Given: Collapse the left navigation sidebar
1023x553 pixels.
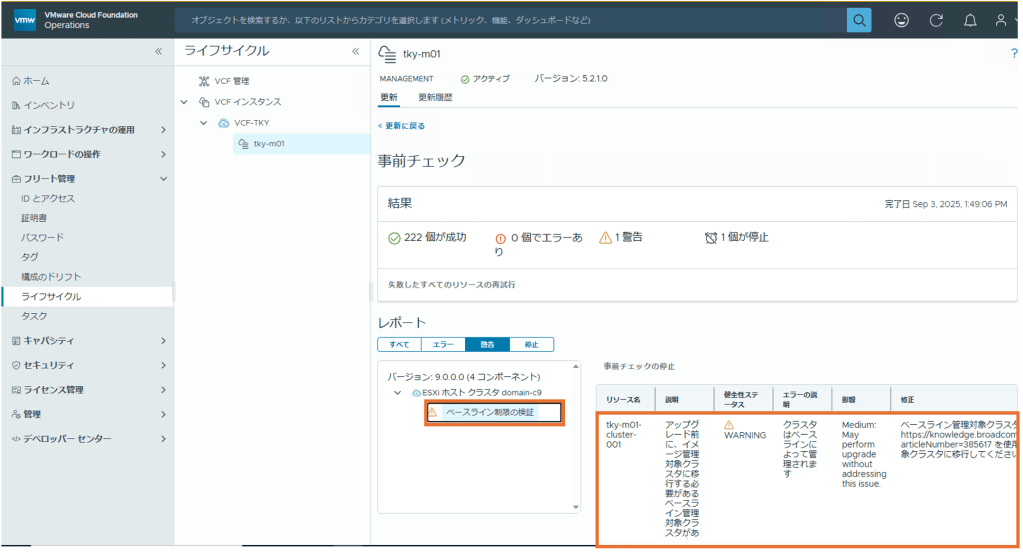Looking at the screenshot, I should click(159, 51).
